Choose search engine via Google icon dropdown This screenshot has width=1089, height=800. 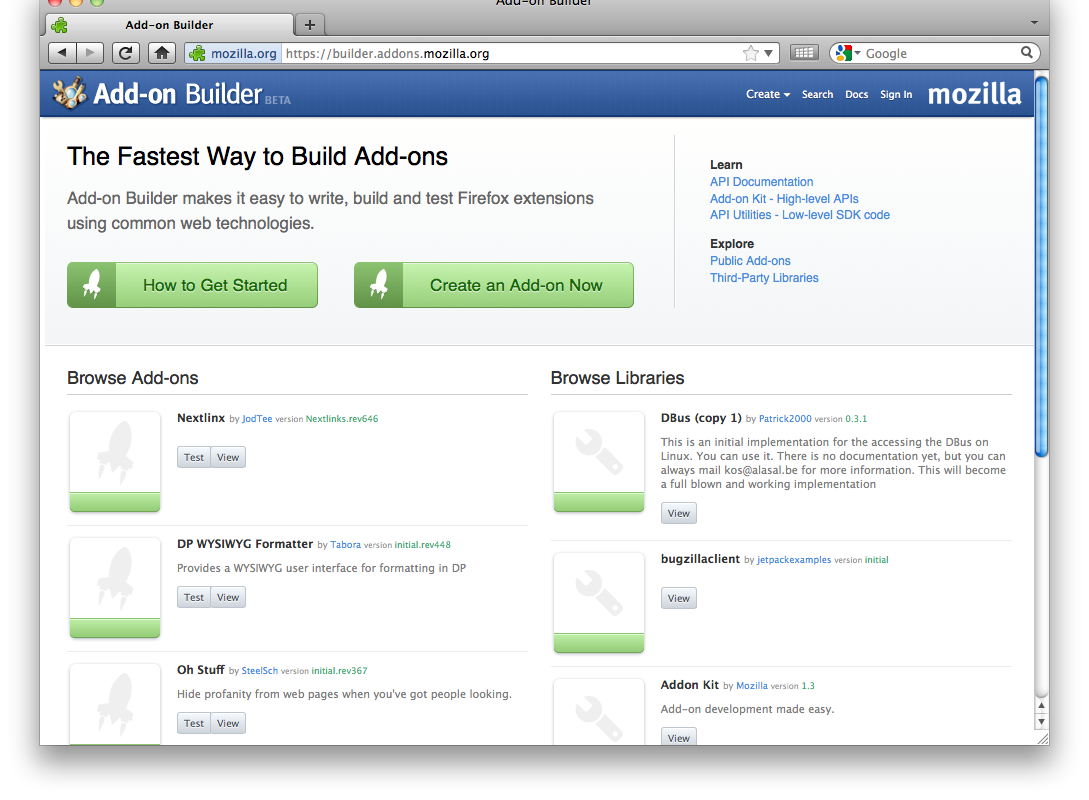point(848,53)
